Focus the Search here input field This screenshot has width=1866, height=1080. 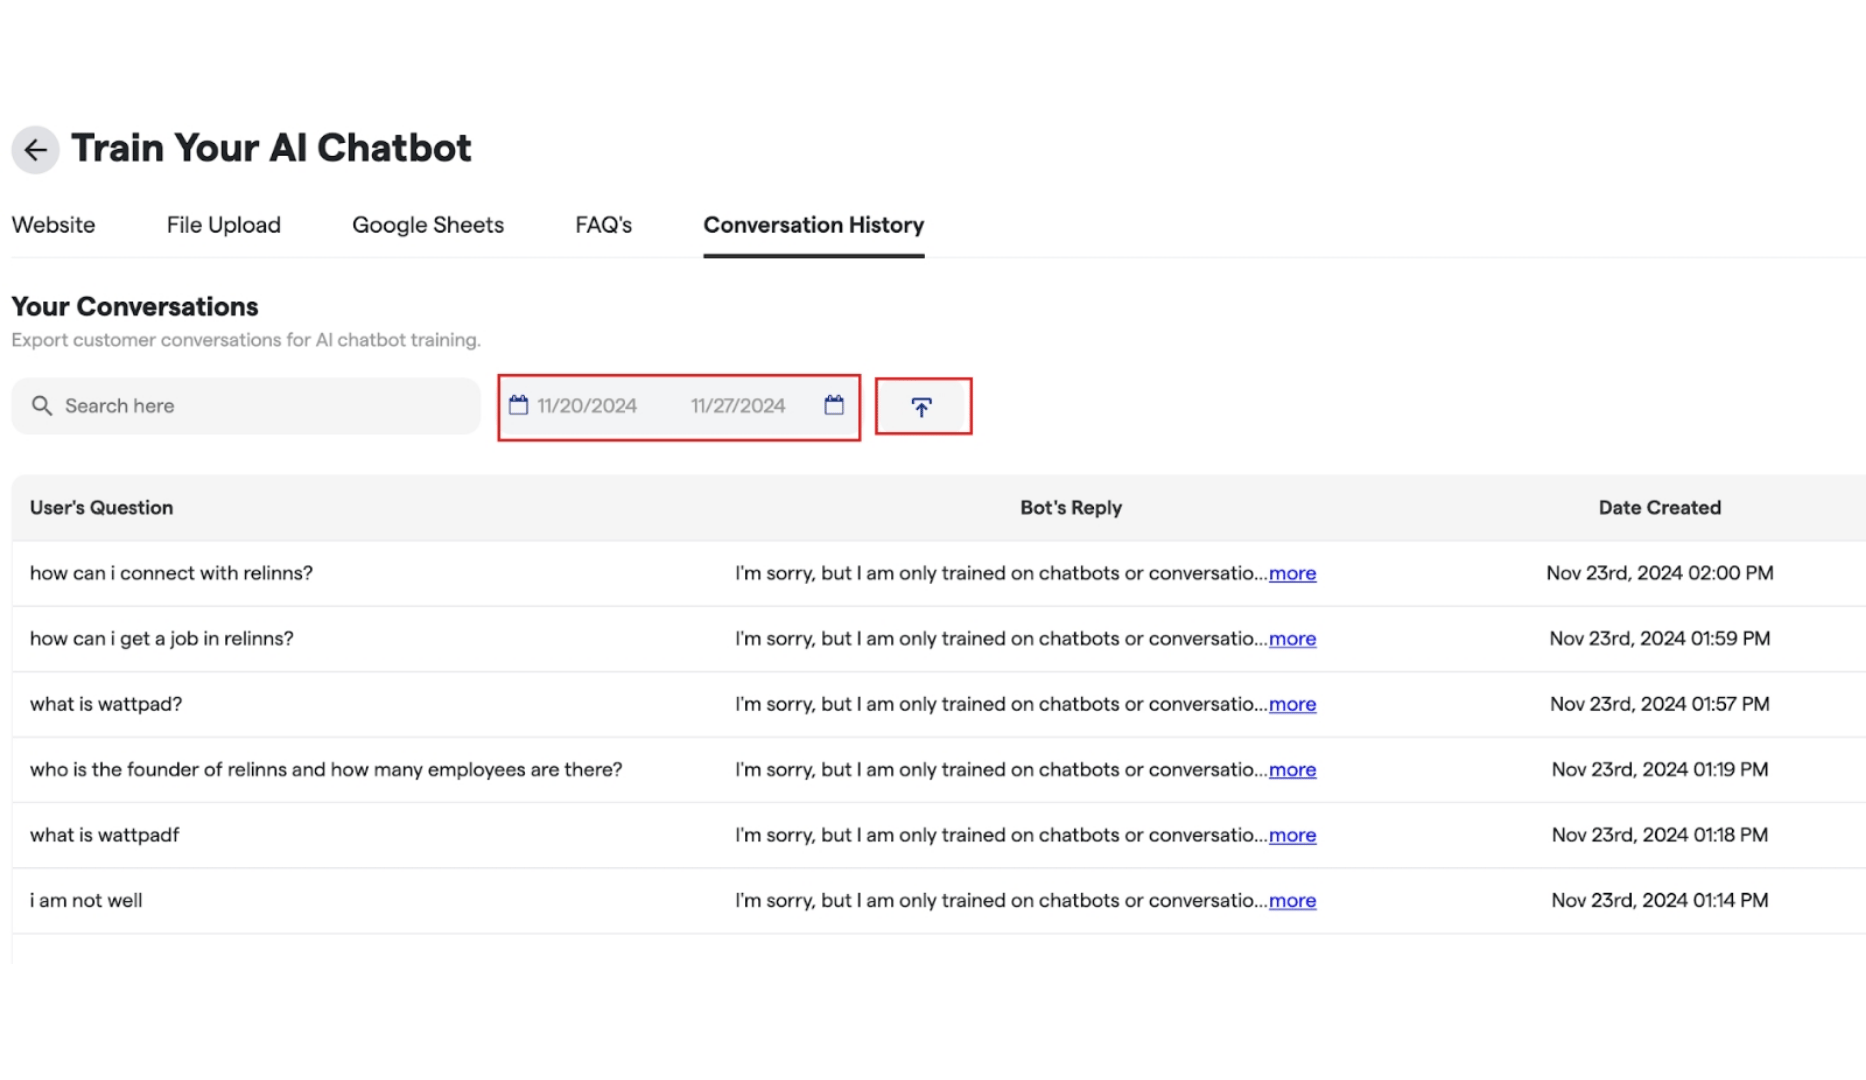click(x=246, y=406)
